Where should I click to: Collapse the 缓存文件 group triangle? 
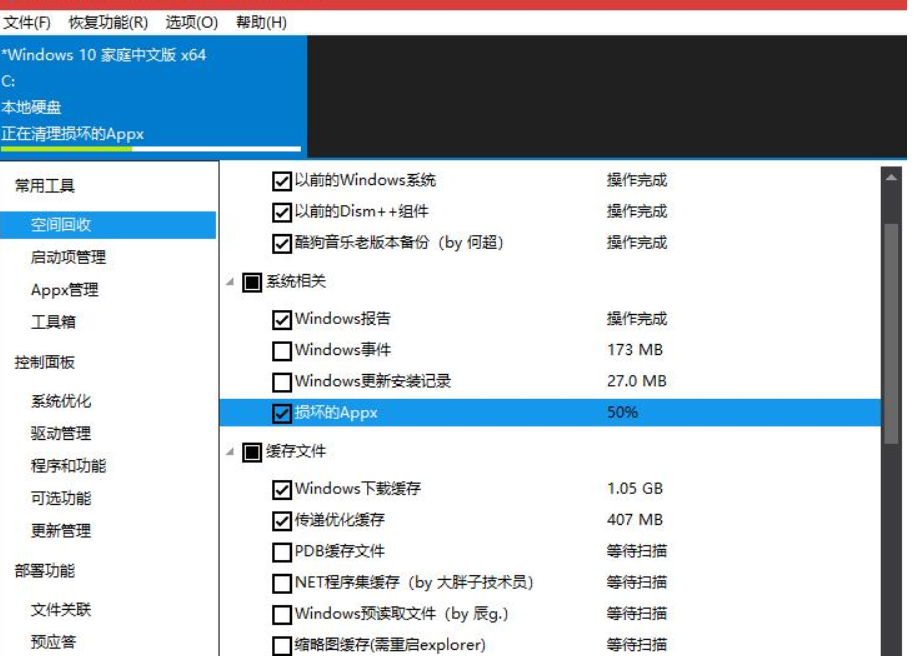[230, 452]
